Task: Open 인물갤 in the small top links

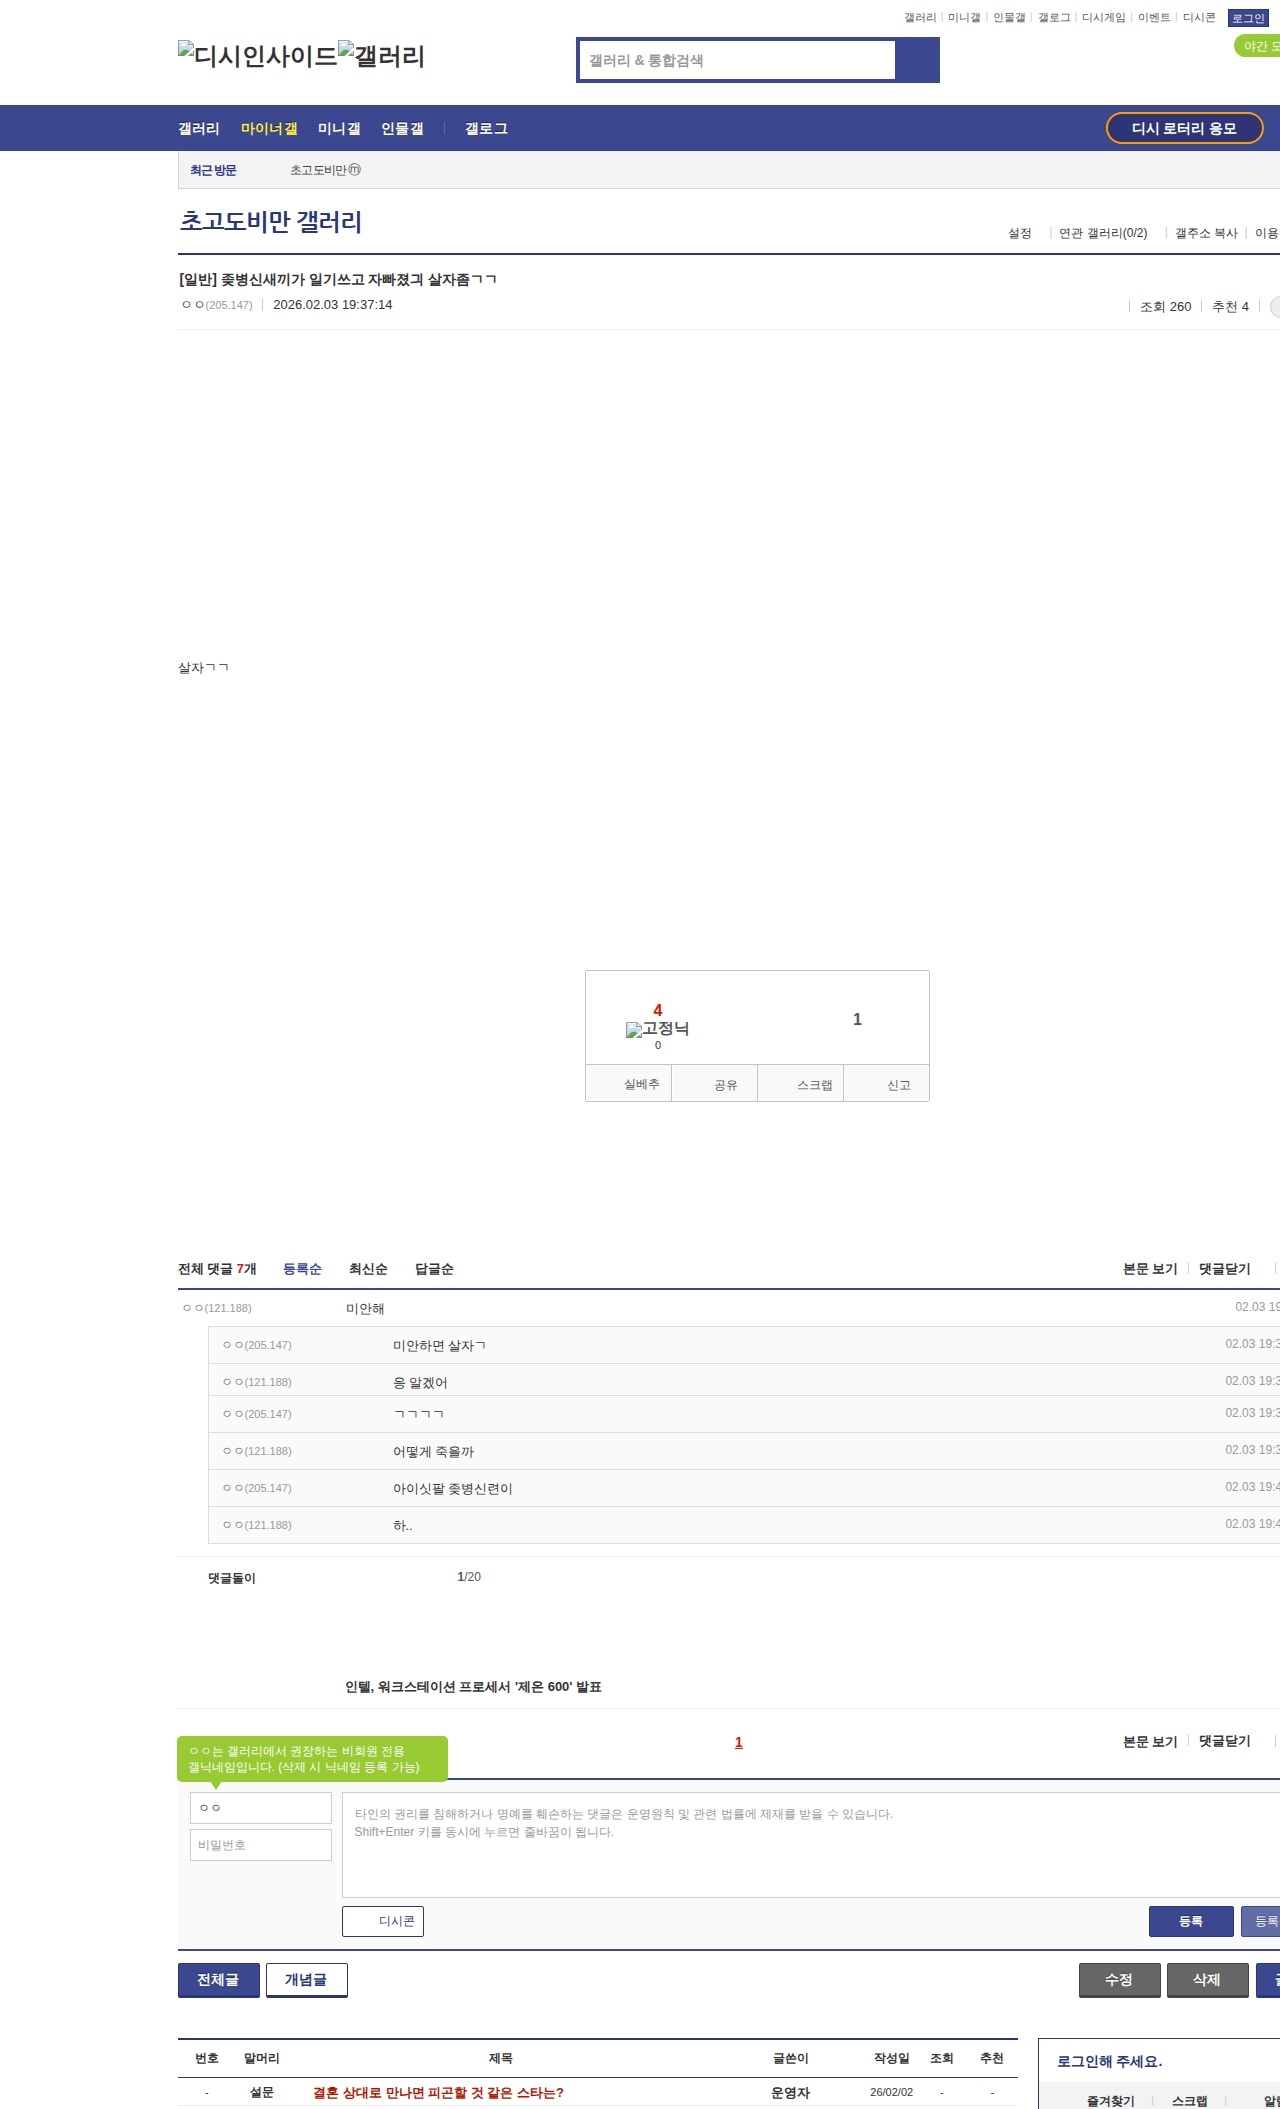Action: (x=1009, y=18)
